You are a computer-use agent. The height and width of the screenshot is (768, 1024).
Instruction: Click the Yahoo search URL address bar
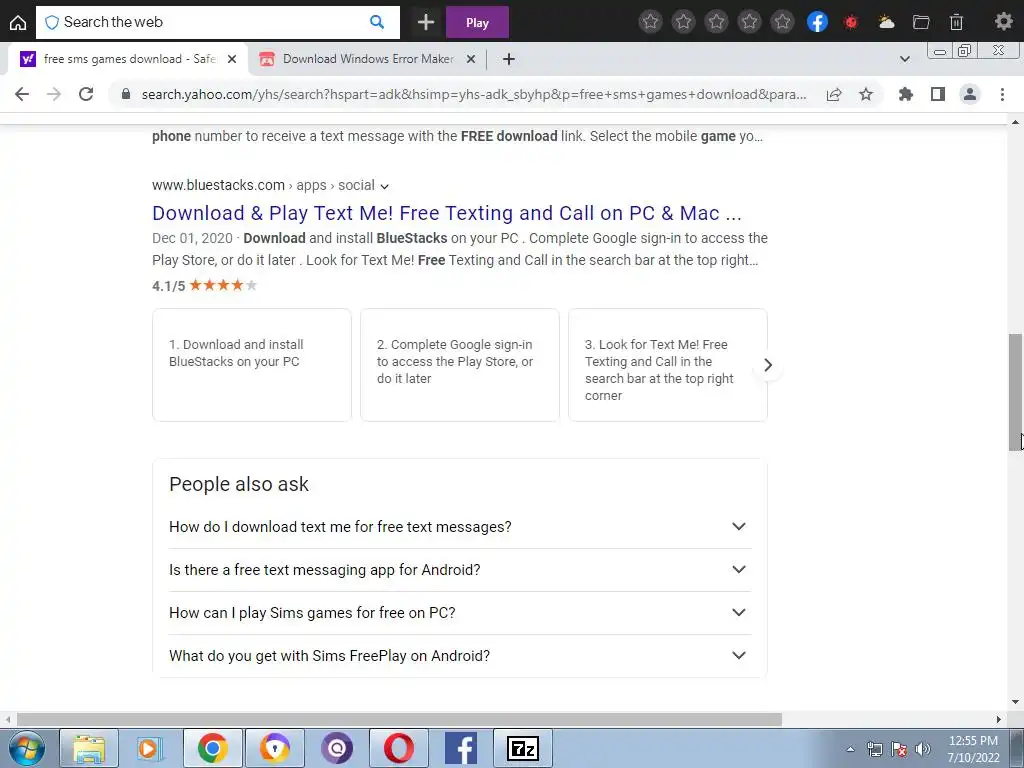(x=473, y=94)
